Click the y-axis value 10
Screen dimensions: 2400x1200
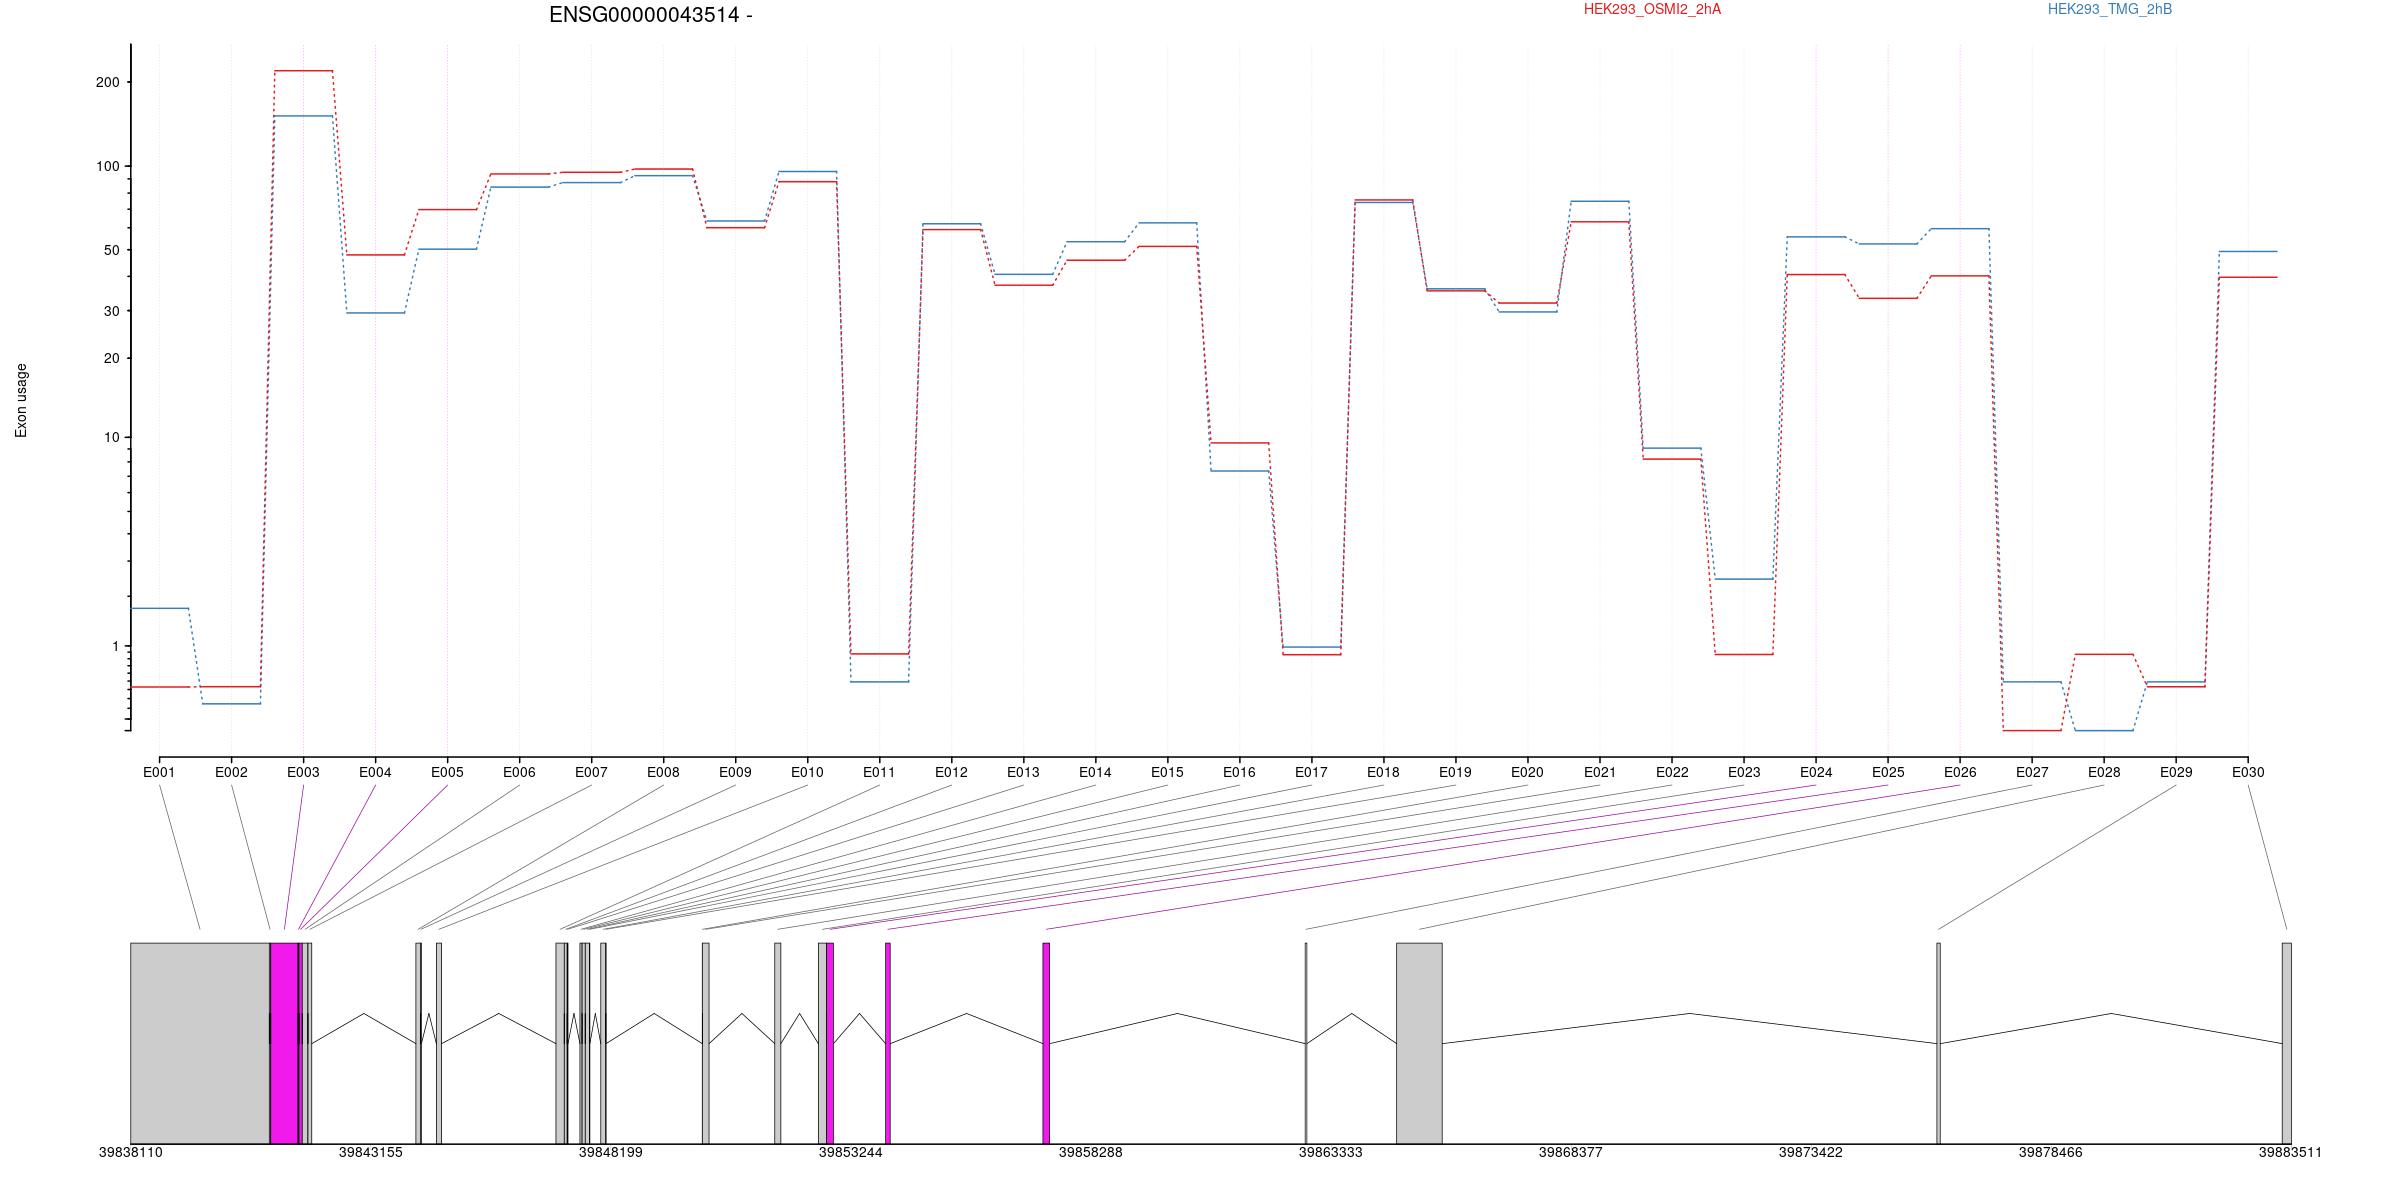click(x=111, y=437)
